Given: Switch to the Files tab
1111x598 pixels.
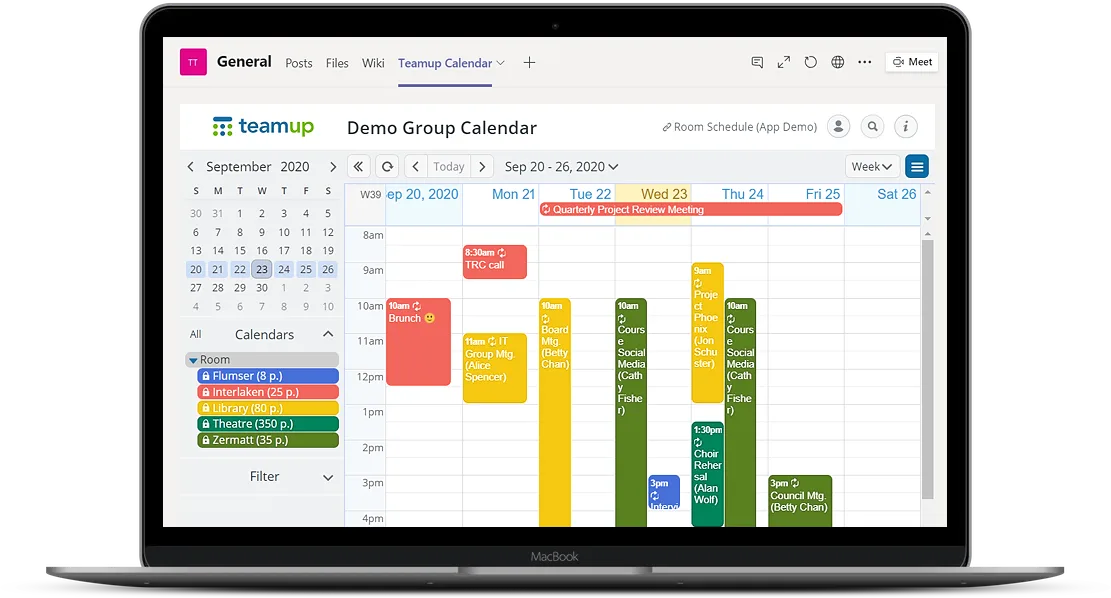Looking at the screenshot, I should (337, 63).
